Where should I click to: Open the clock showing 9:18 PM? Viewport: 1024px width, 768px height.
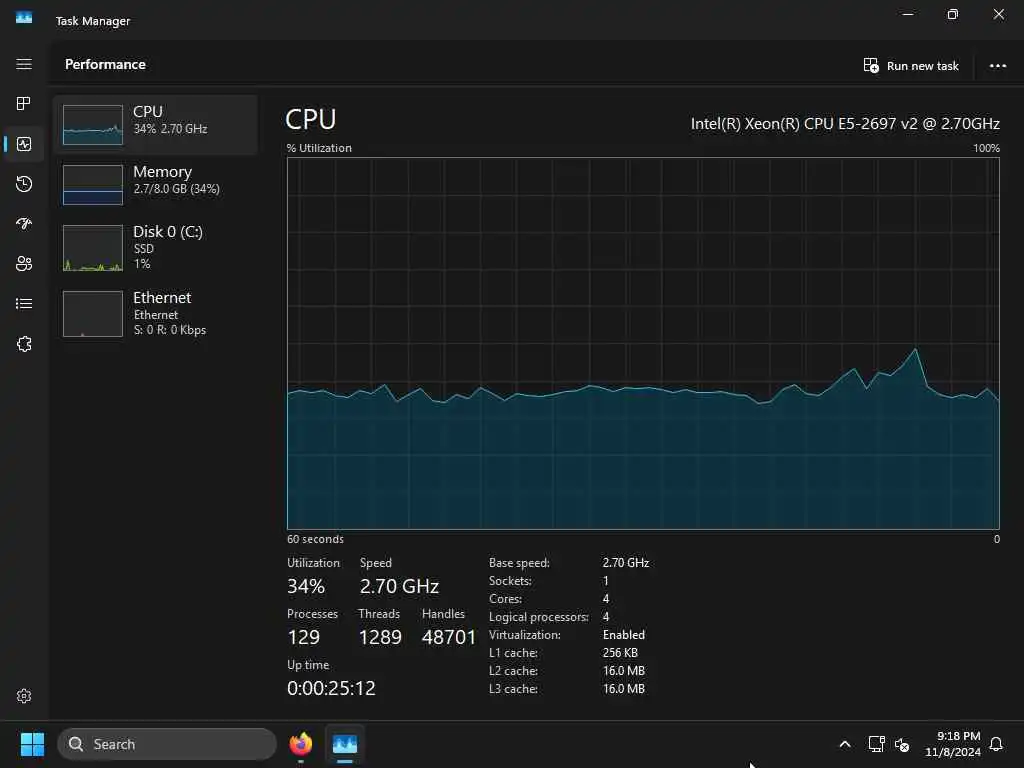point(953,744)
